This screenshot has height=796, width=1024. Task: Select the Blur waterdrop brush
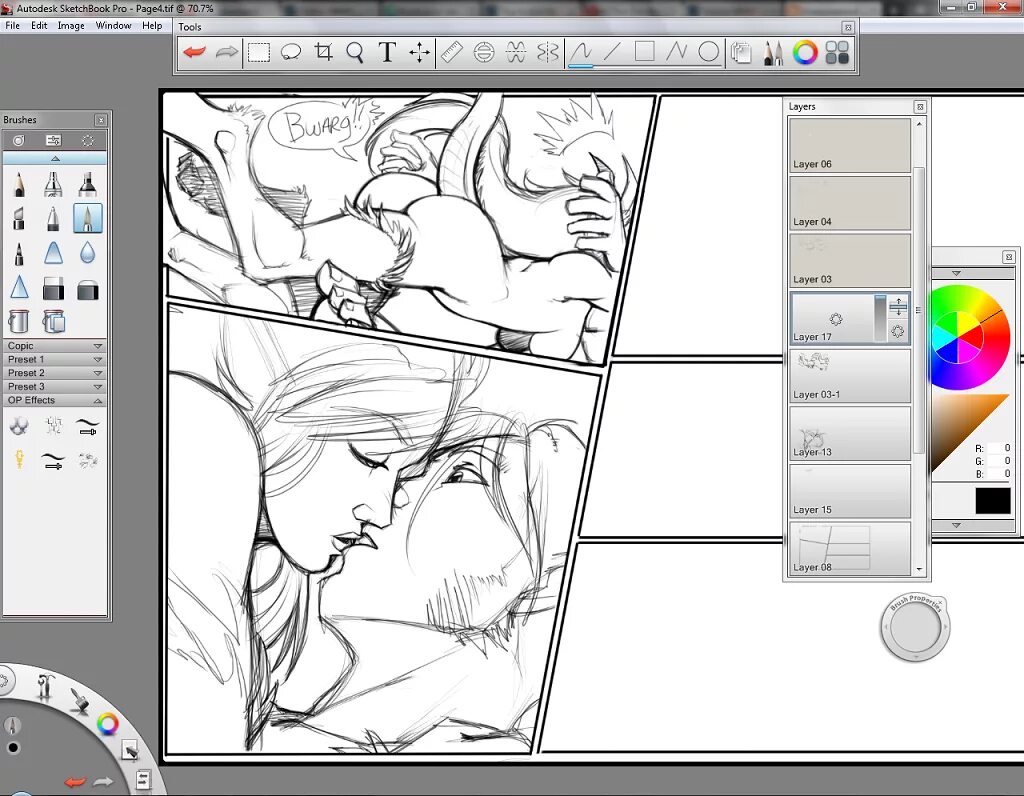[x=88, y=253]
